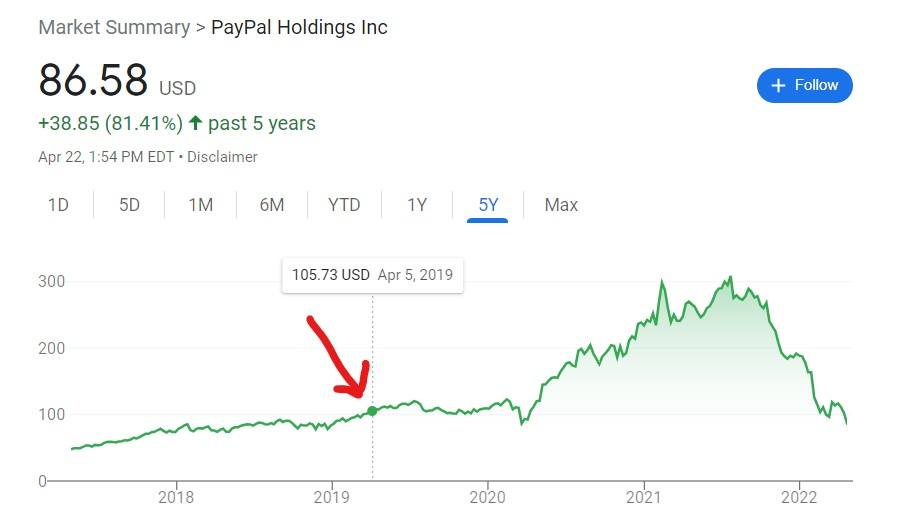Choose the 1M chart range
The width and height of the screenshot is (923, 517).
201,205
